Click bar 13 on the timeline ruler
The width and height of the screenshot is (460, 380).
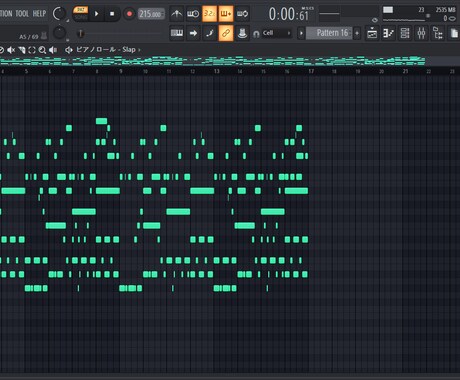click(x=217, y=71)
